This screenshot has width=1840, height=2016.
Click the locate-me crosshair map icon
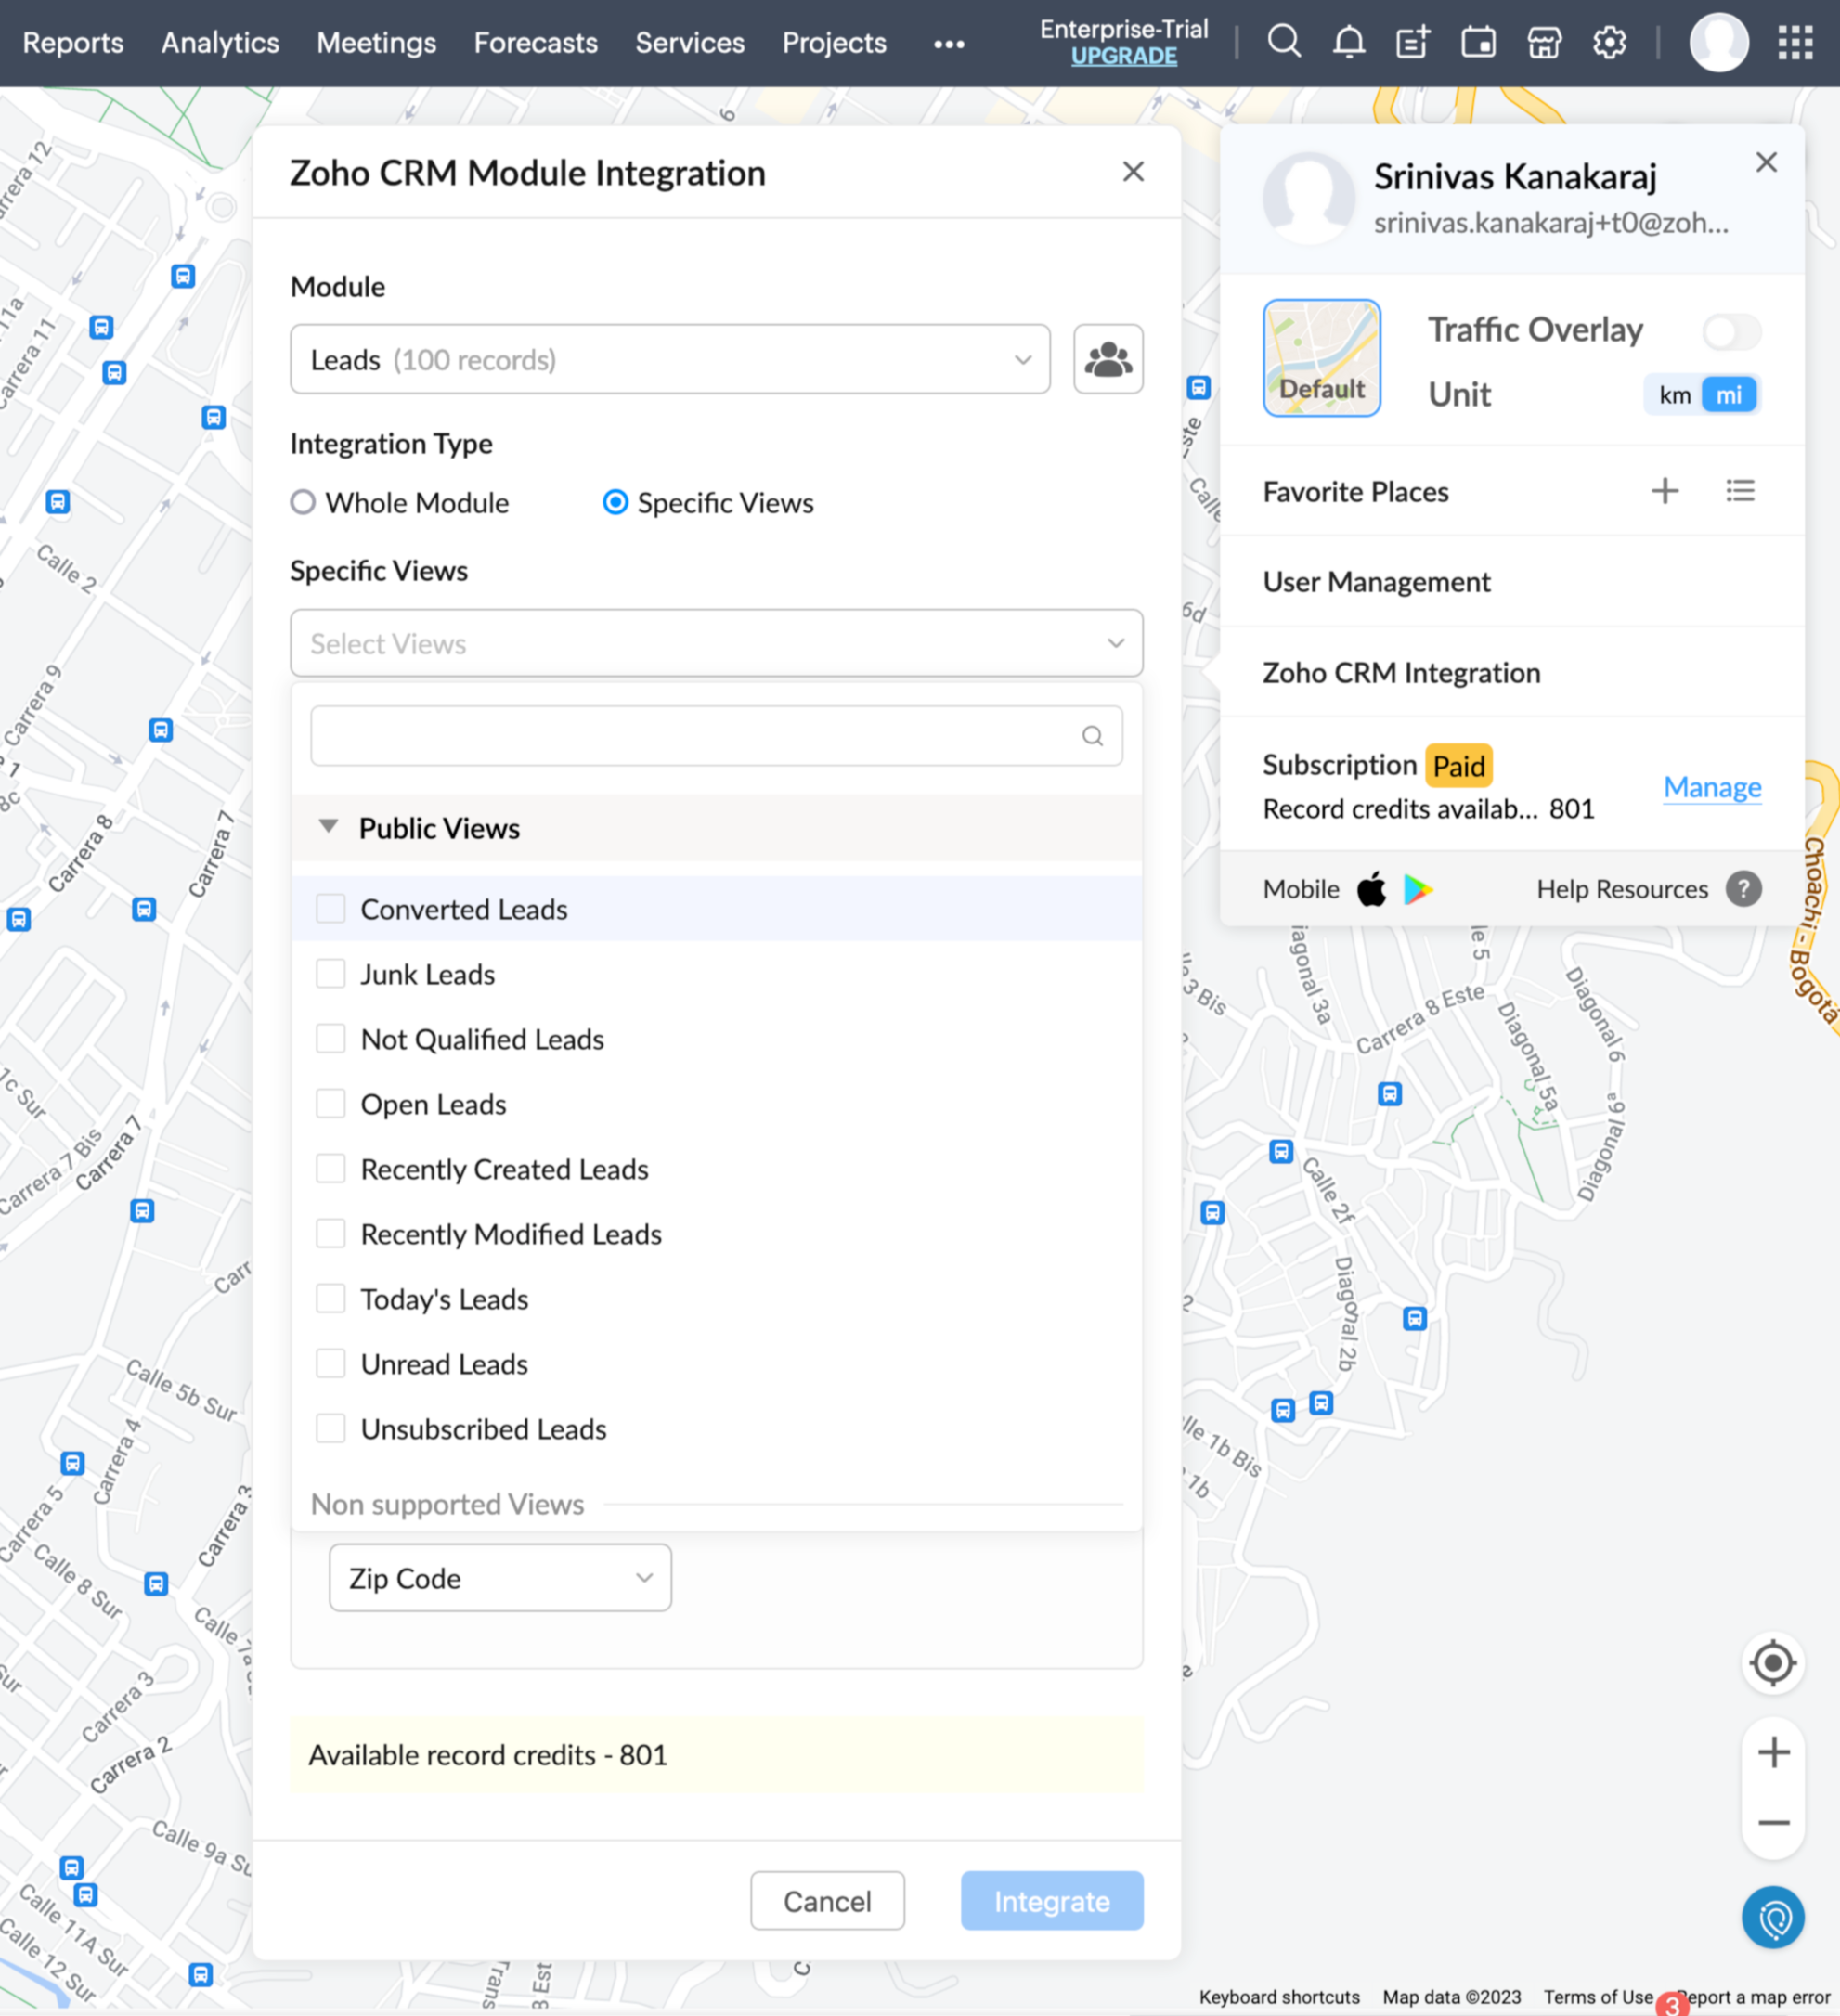pos(1772,1663)
